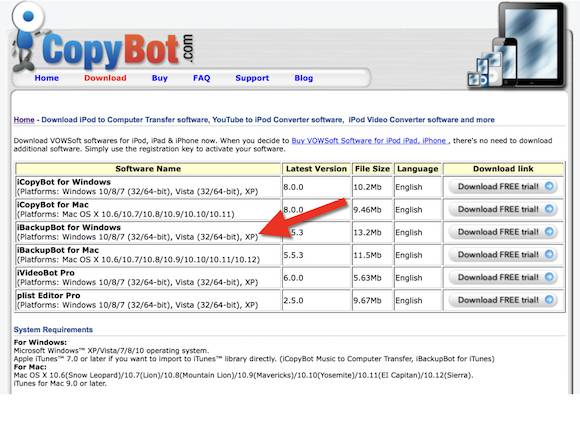Screen dimensions: 580x435
Task: Click the arrow icon in iCopyBot for Mac download
Action: [x=550, y=209]
